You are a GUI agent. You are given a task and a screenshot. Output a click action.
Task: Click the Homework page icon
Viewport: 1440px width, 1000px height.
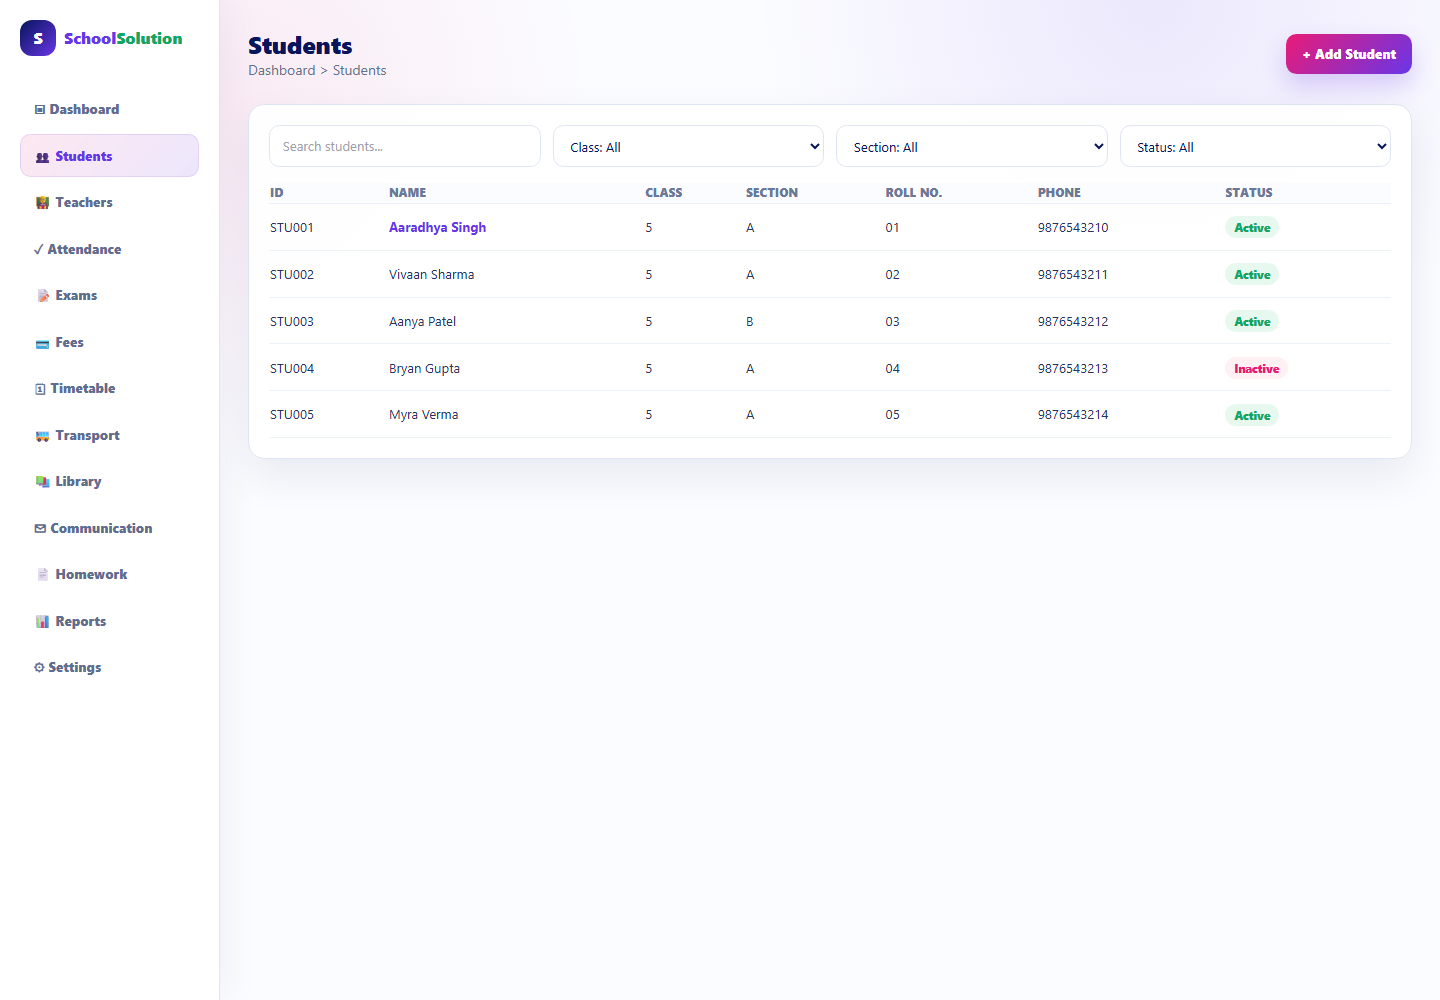[42, 575]
